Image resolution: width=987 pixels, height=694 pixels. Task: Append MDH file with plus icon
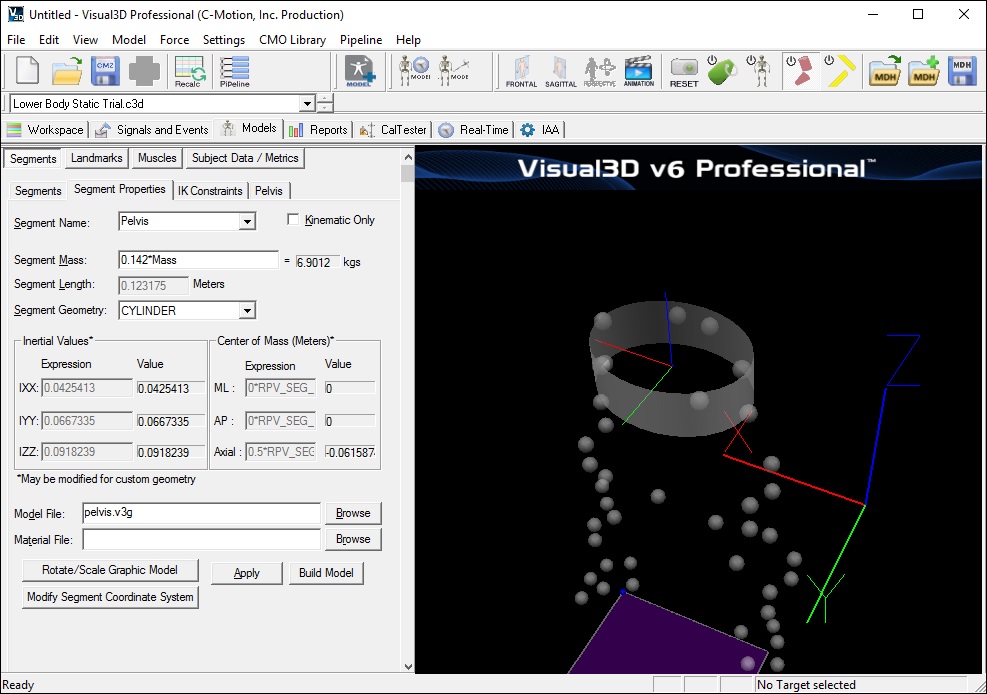(x=923, y=70)
